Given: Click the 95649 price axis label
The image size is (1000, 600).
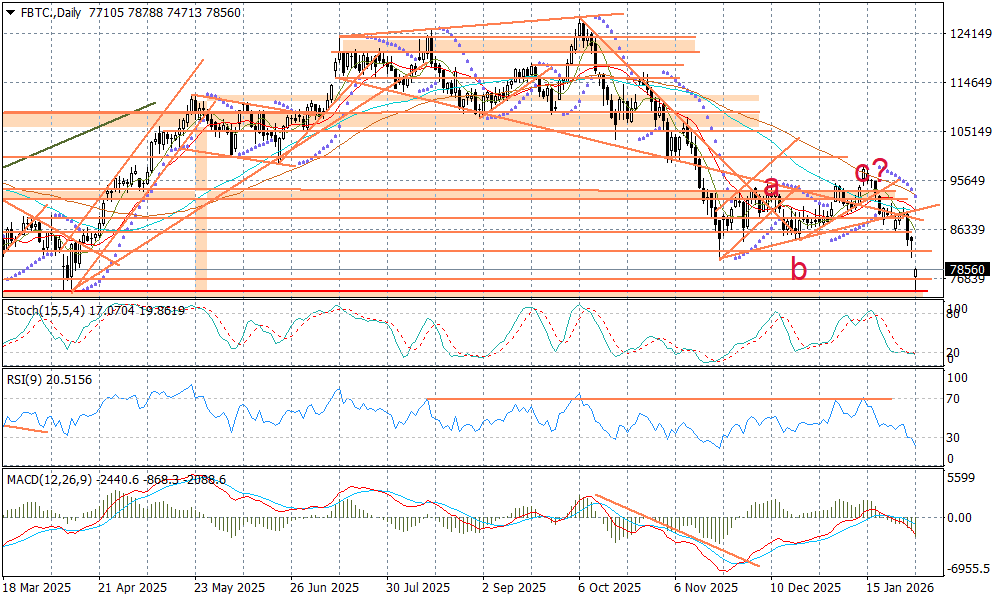Looking at the screenshot, I should click(968, 181).
